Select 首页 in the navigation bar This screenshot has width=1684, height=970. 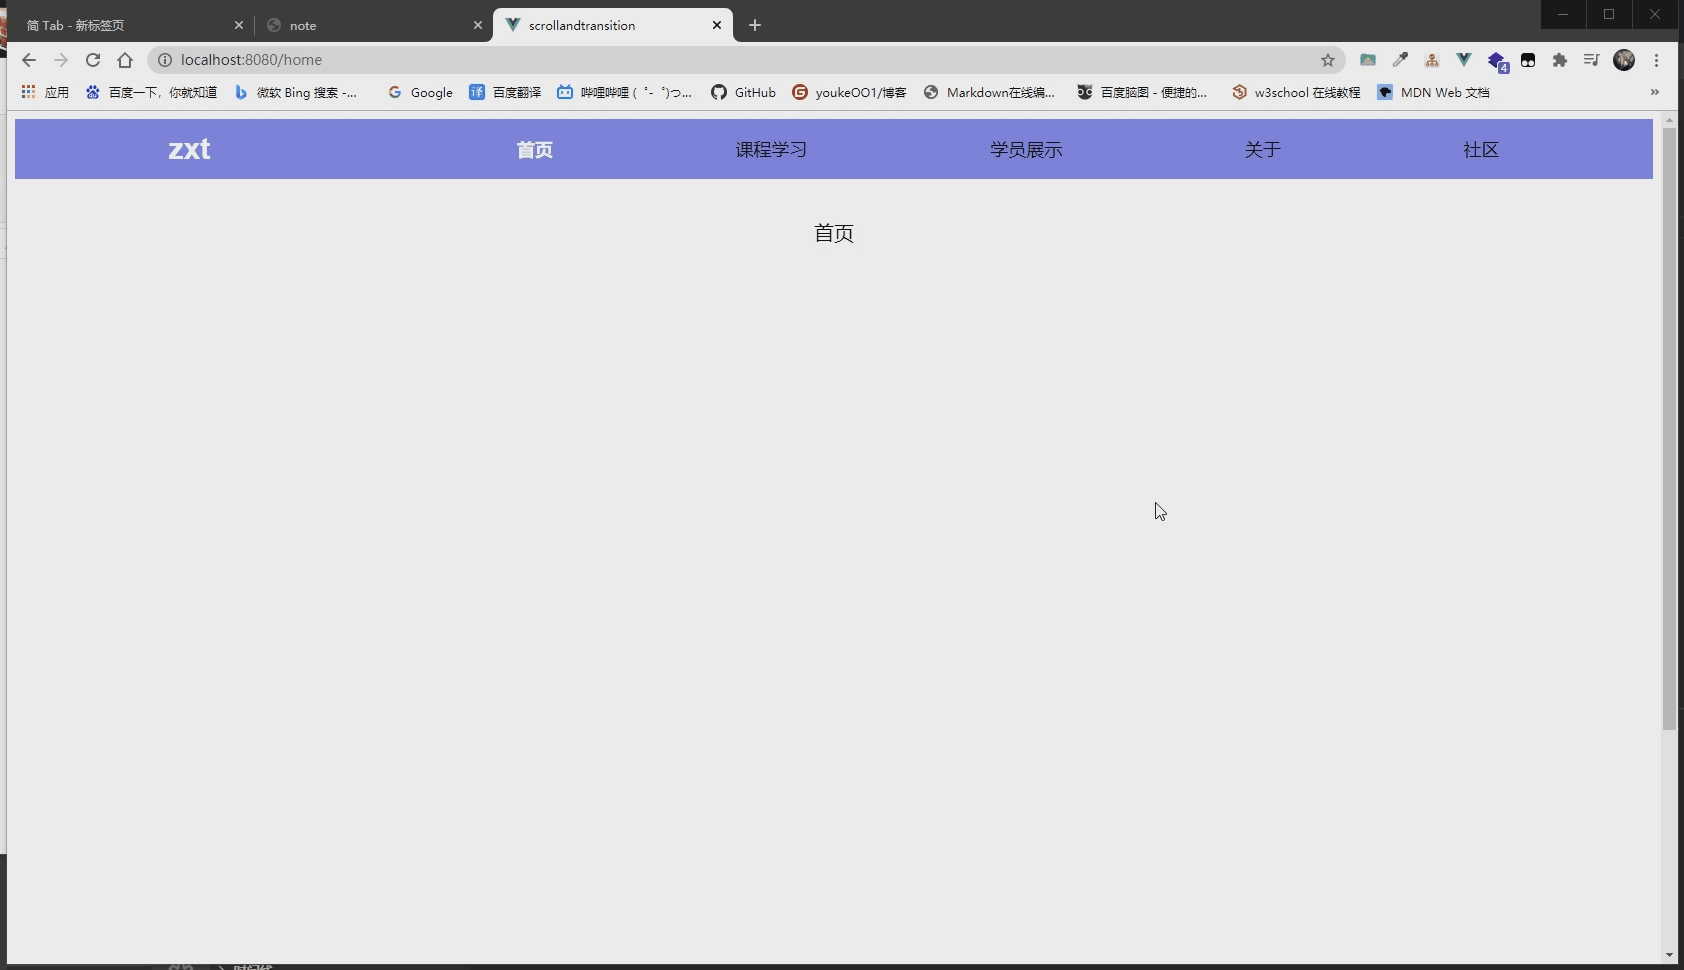[535, 150]
